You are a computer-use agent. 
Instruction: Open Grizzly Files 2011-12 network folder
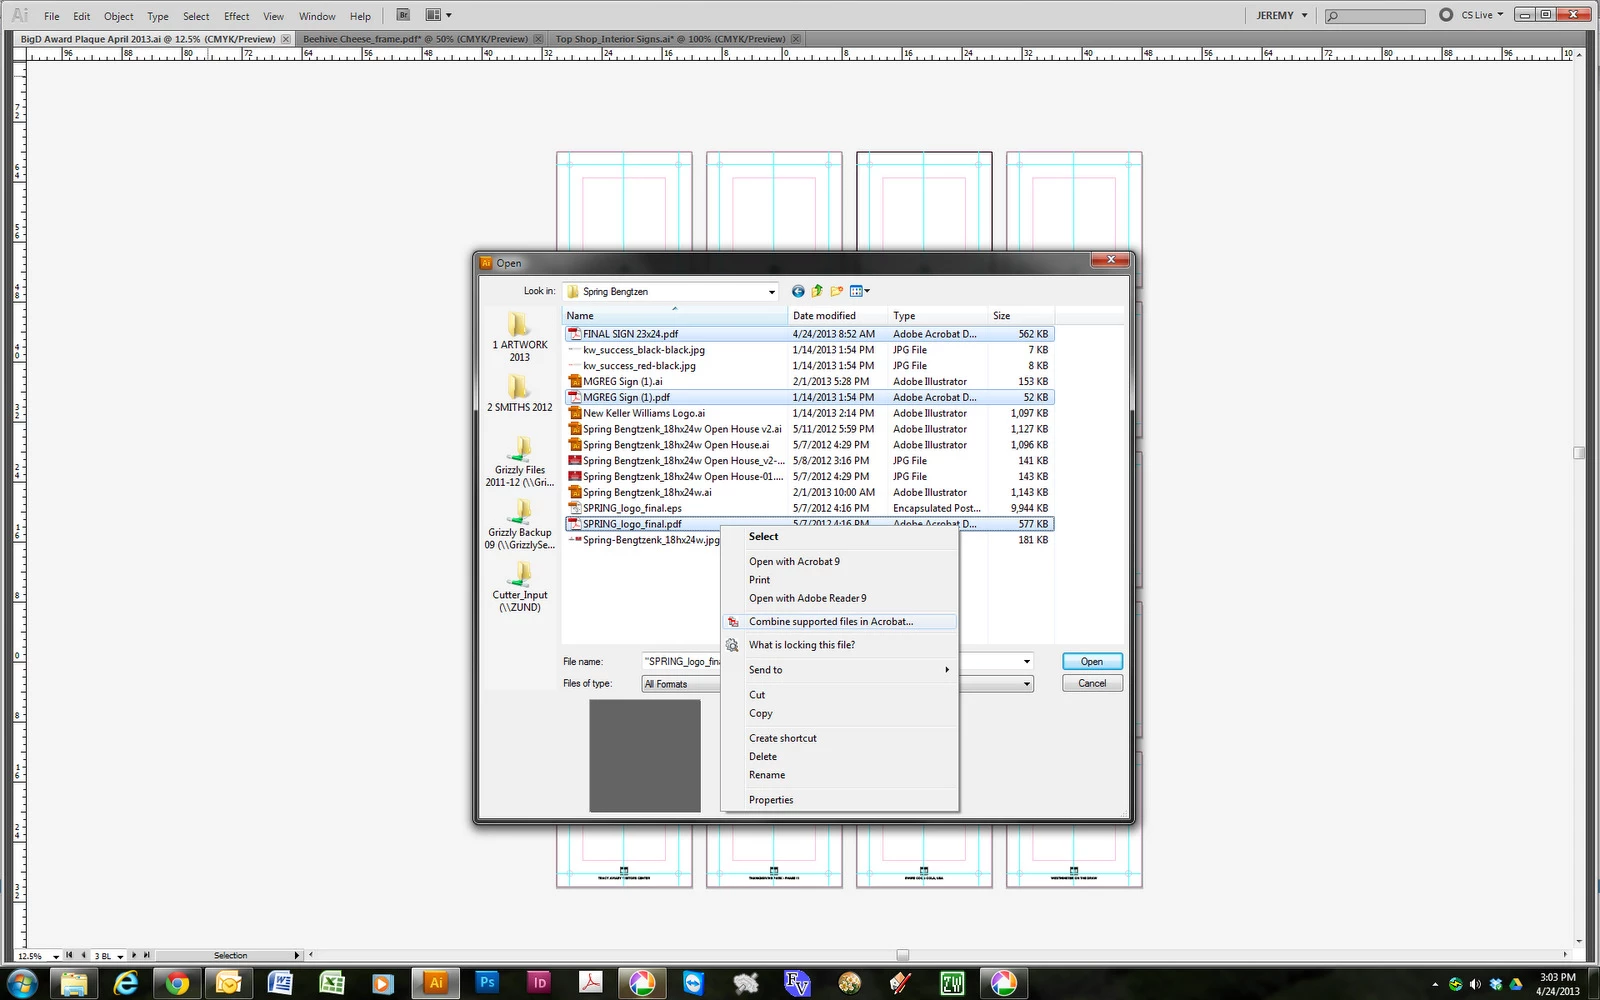pos(519,462)
